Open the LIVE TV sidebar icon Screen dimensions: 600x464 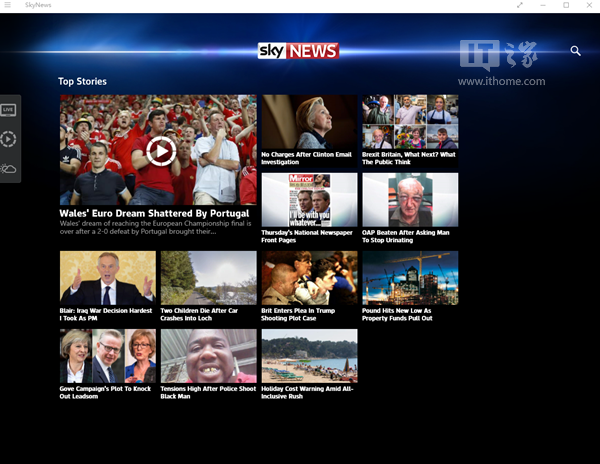click(x=8, y=110)
